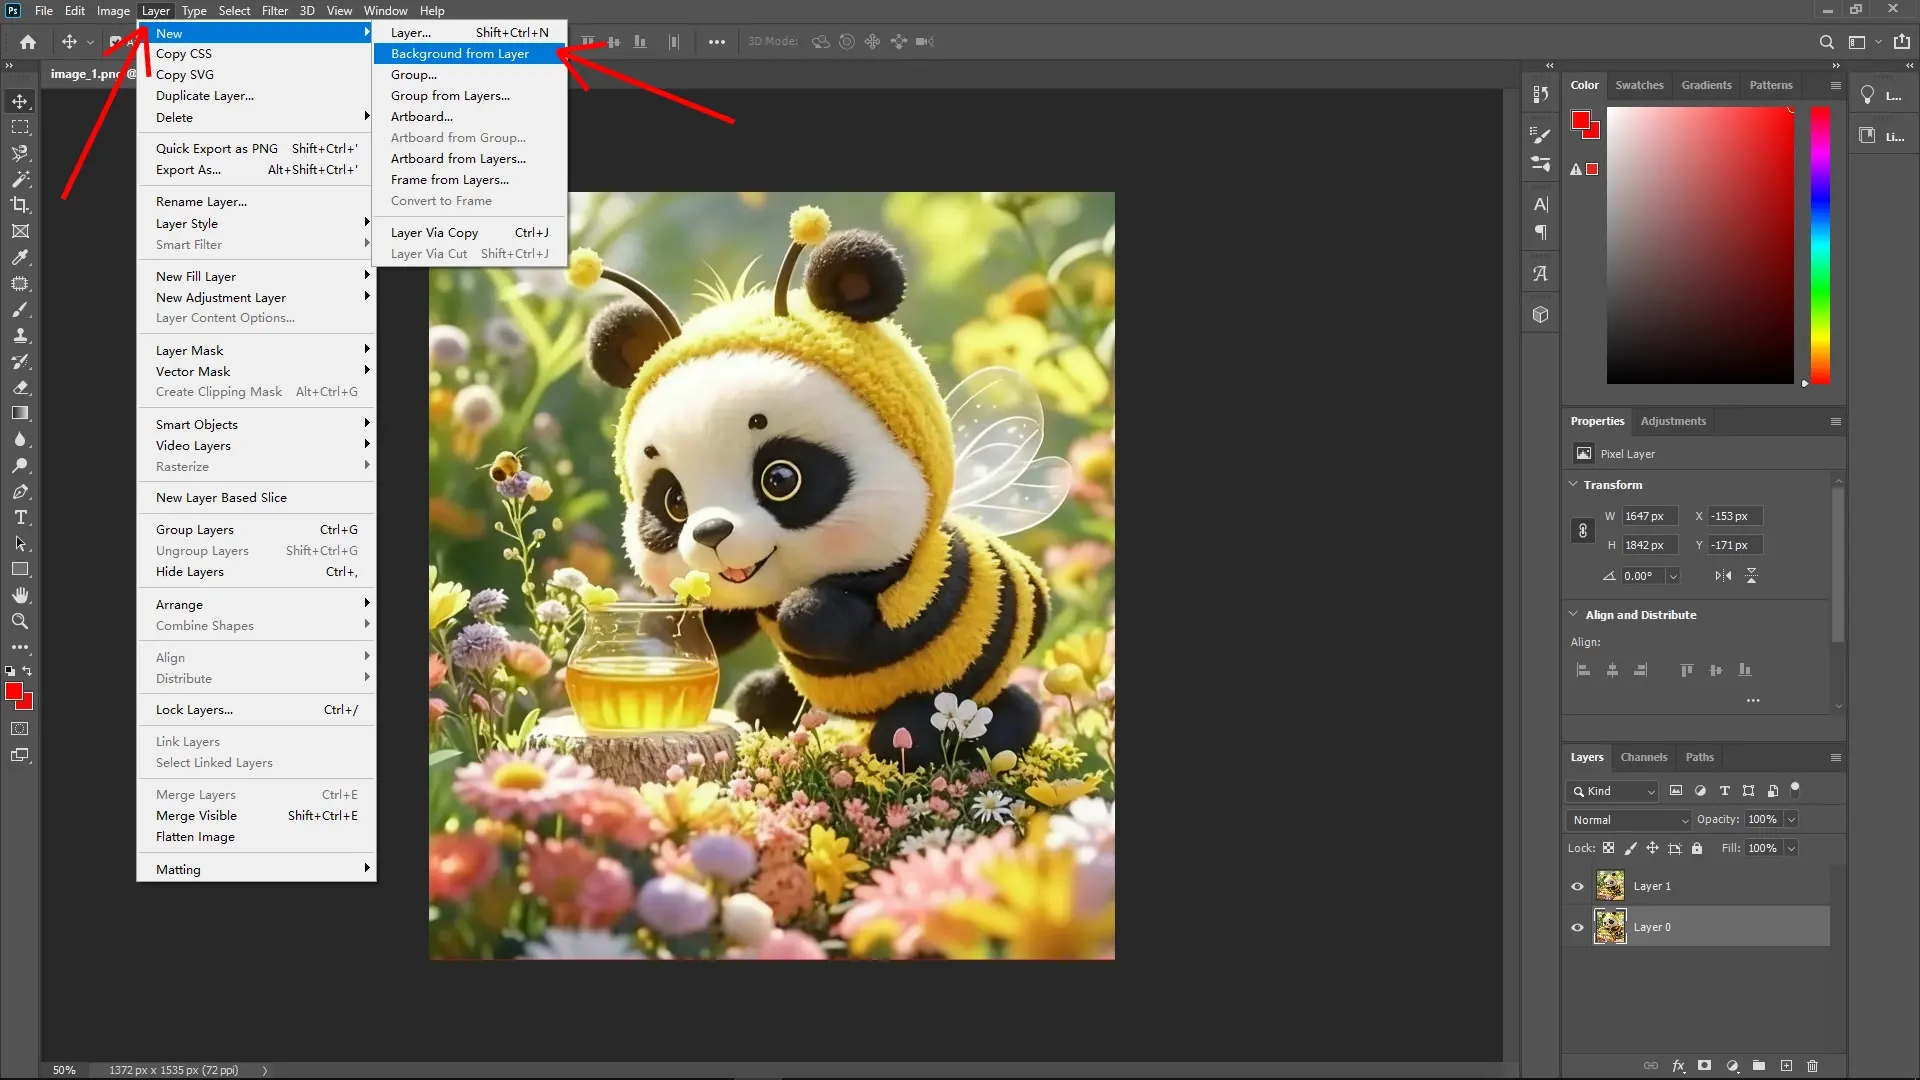Viewport: 1920px width, 1080px height.
Task: Create a new layer with the new layer icon
Action: (x=1786, y=1066)
